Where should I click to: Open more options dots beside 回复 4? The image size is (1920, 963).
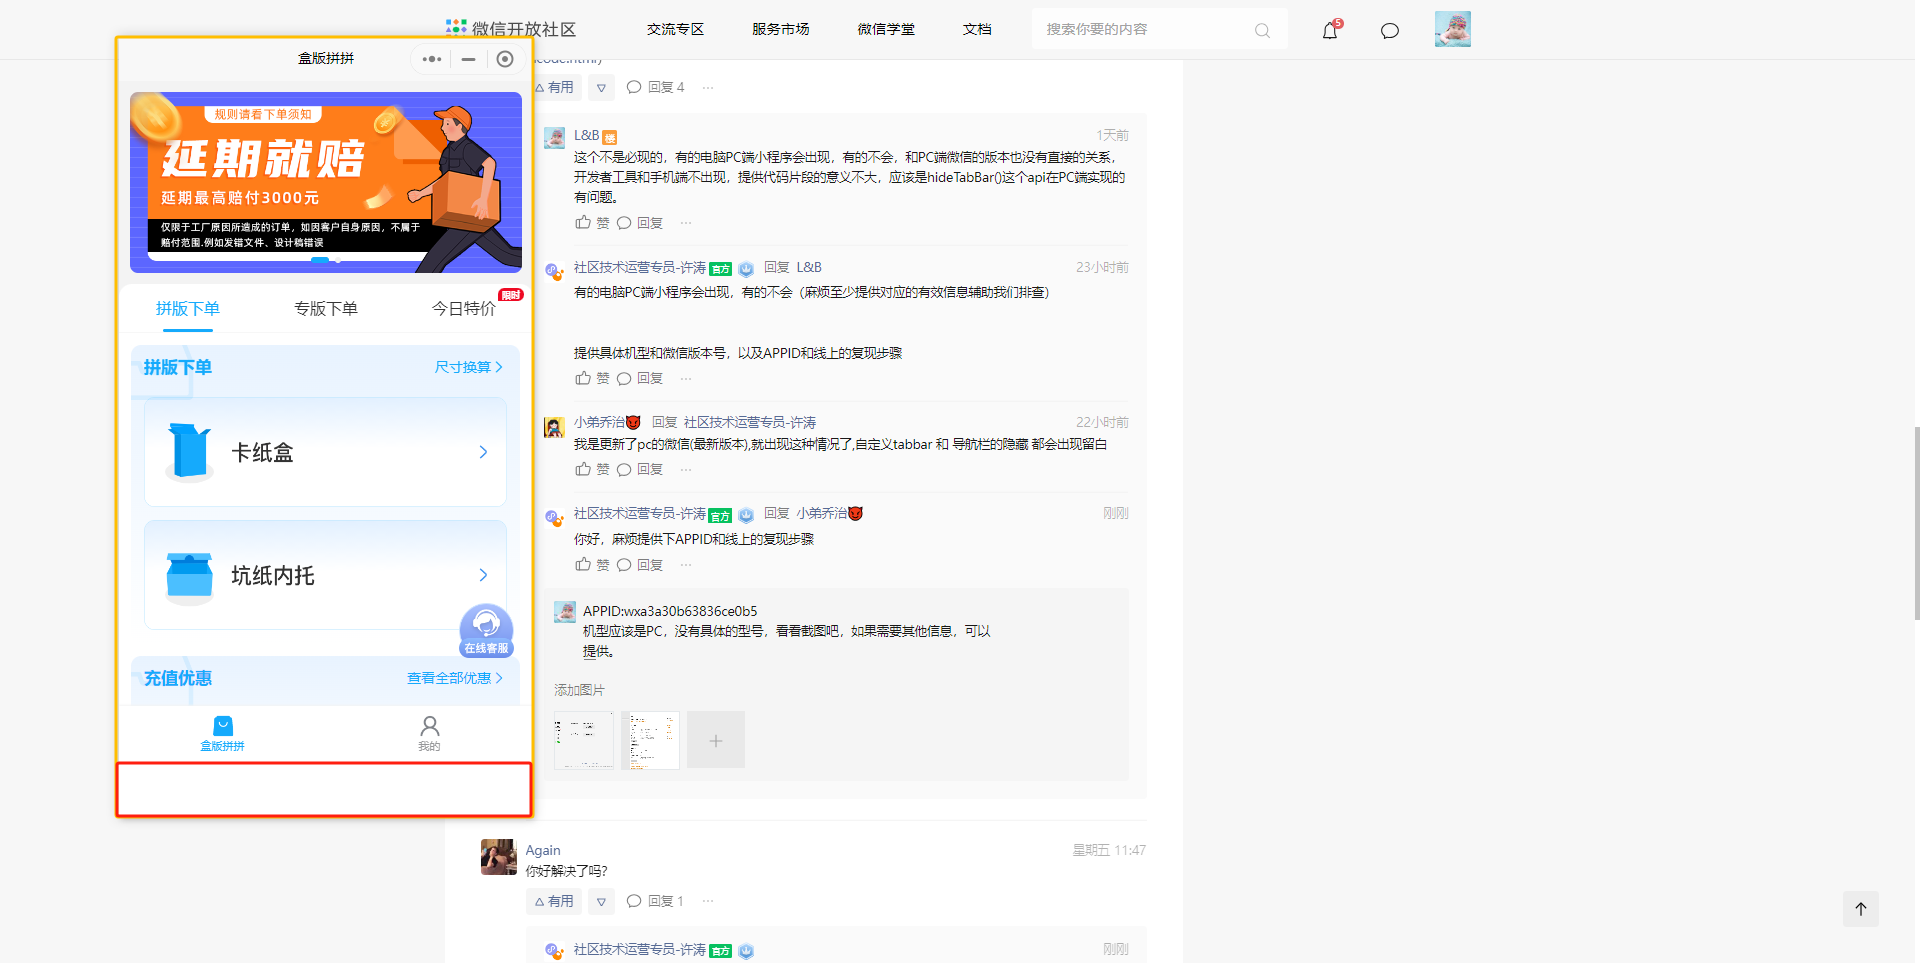coord(708,87)
